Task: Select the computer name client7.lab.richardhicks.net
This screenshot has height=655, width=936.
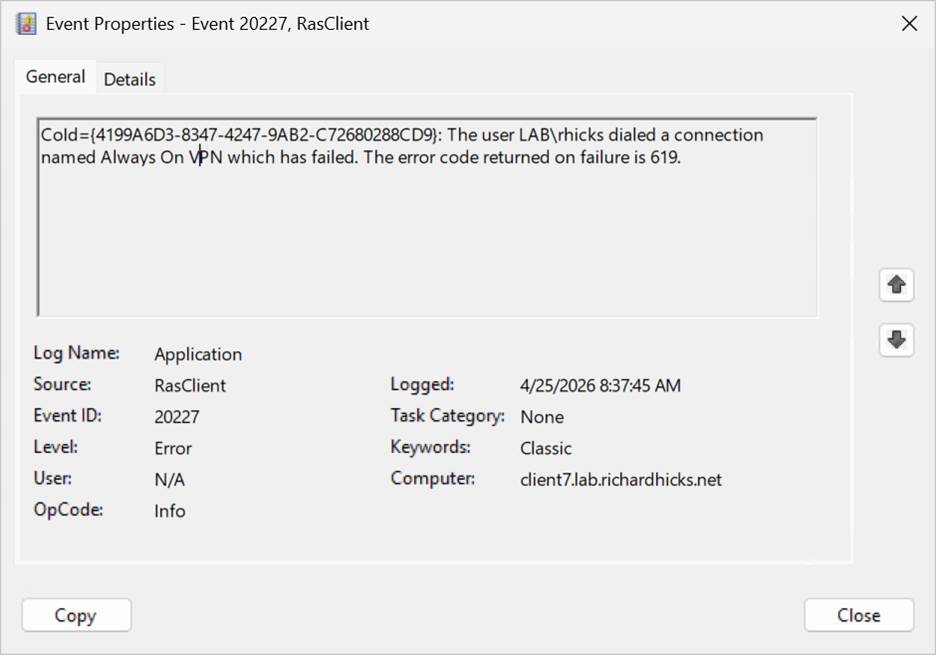Action: pyautogui.click(x=620, y=480)
